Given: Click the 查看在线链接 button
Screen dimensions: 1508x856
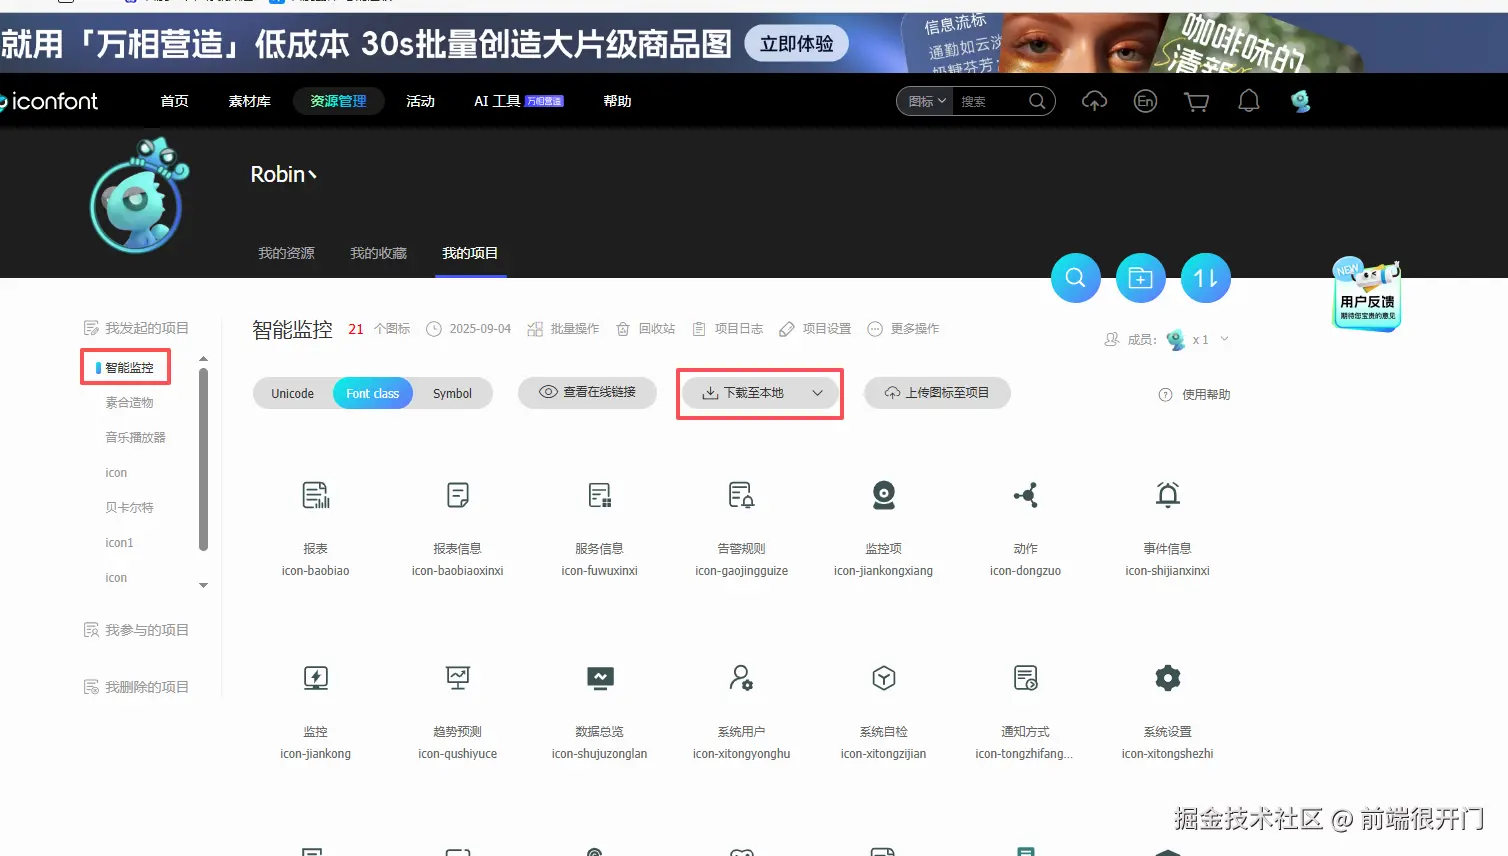Looking at the screenshot, I should 588,392.
